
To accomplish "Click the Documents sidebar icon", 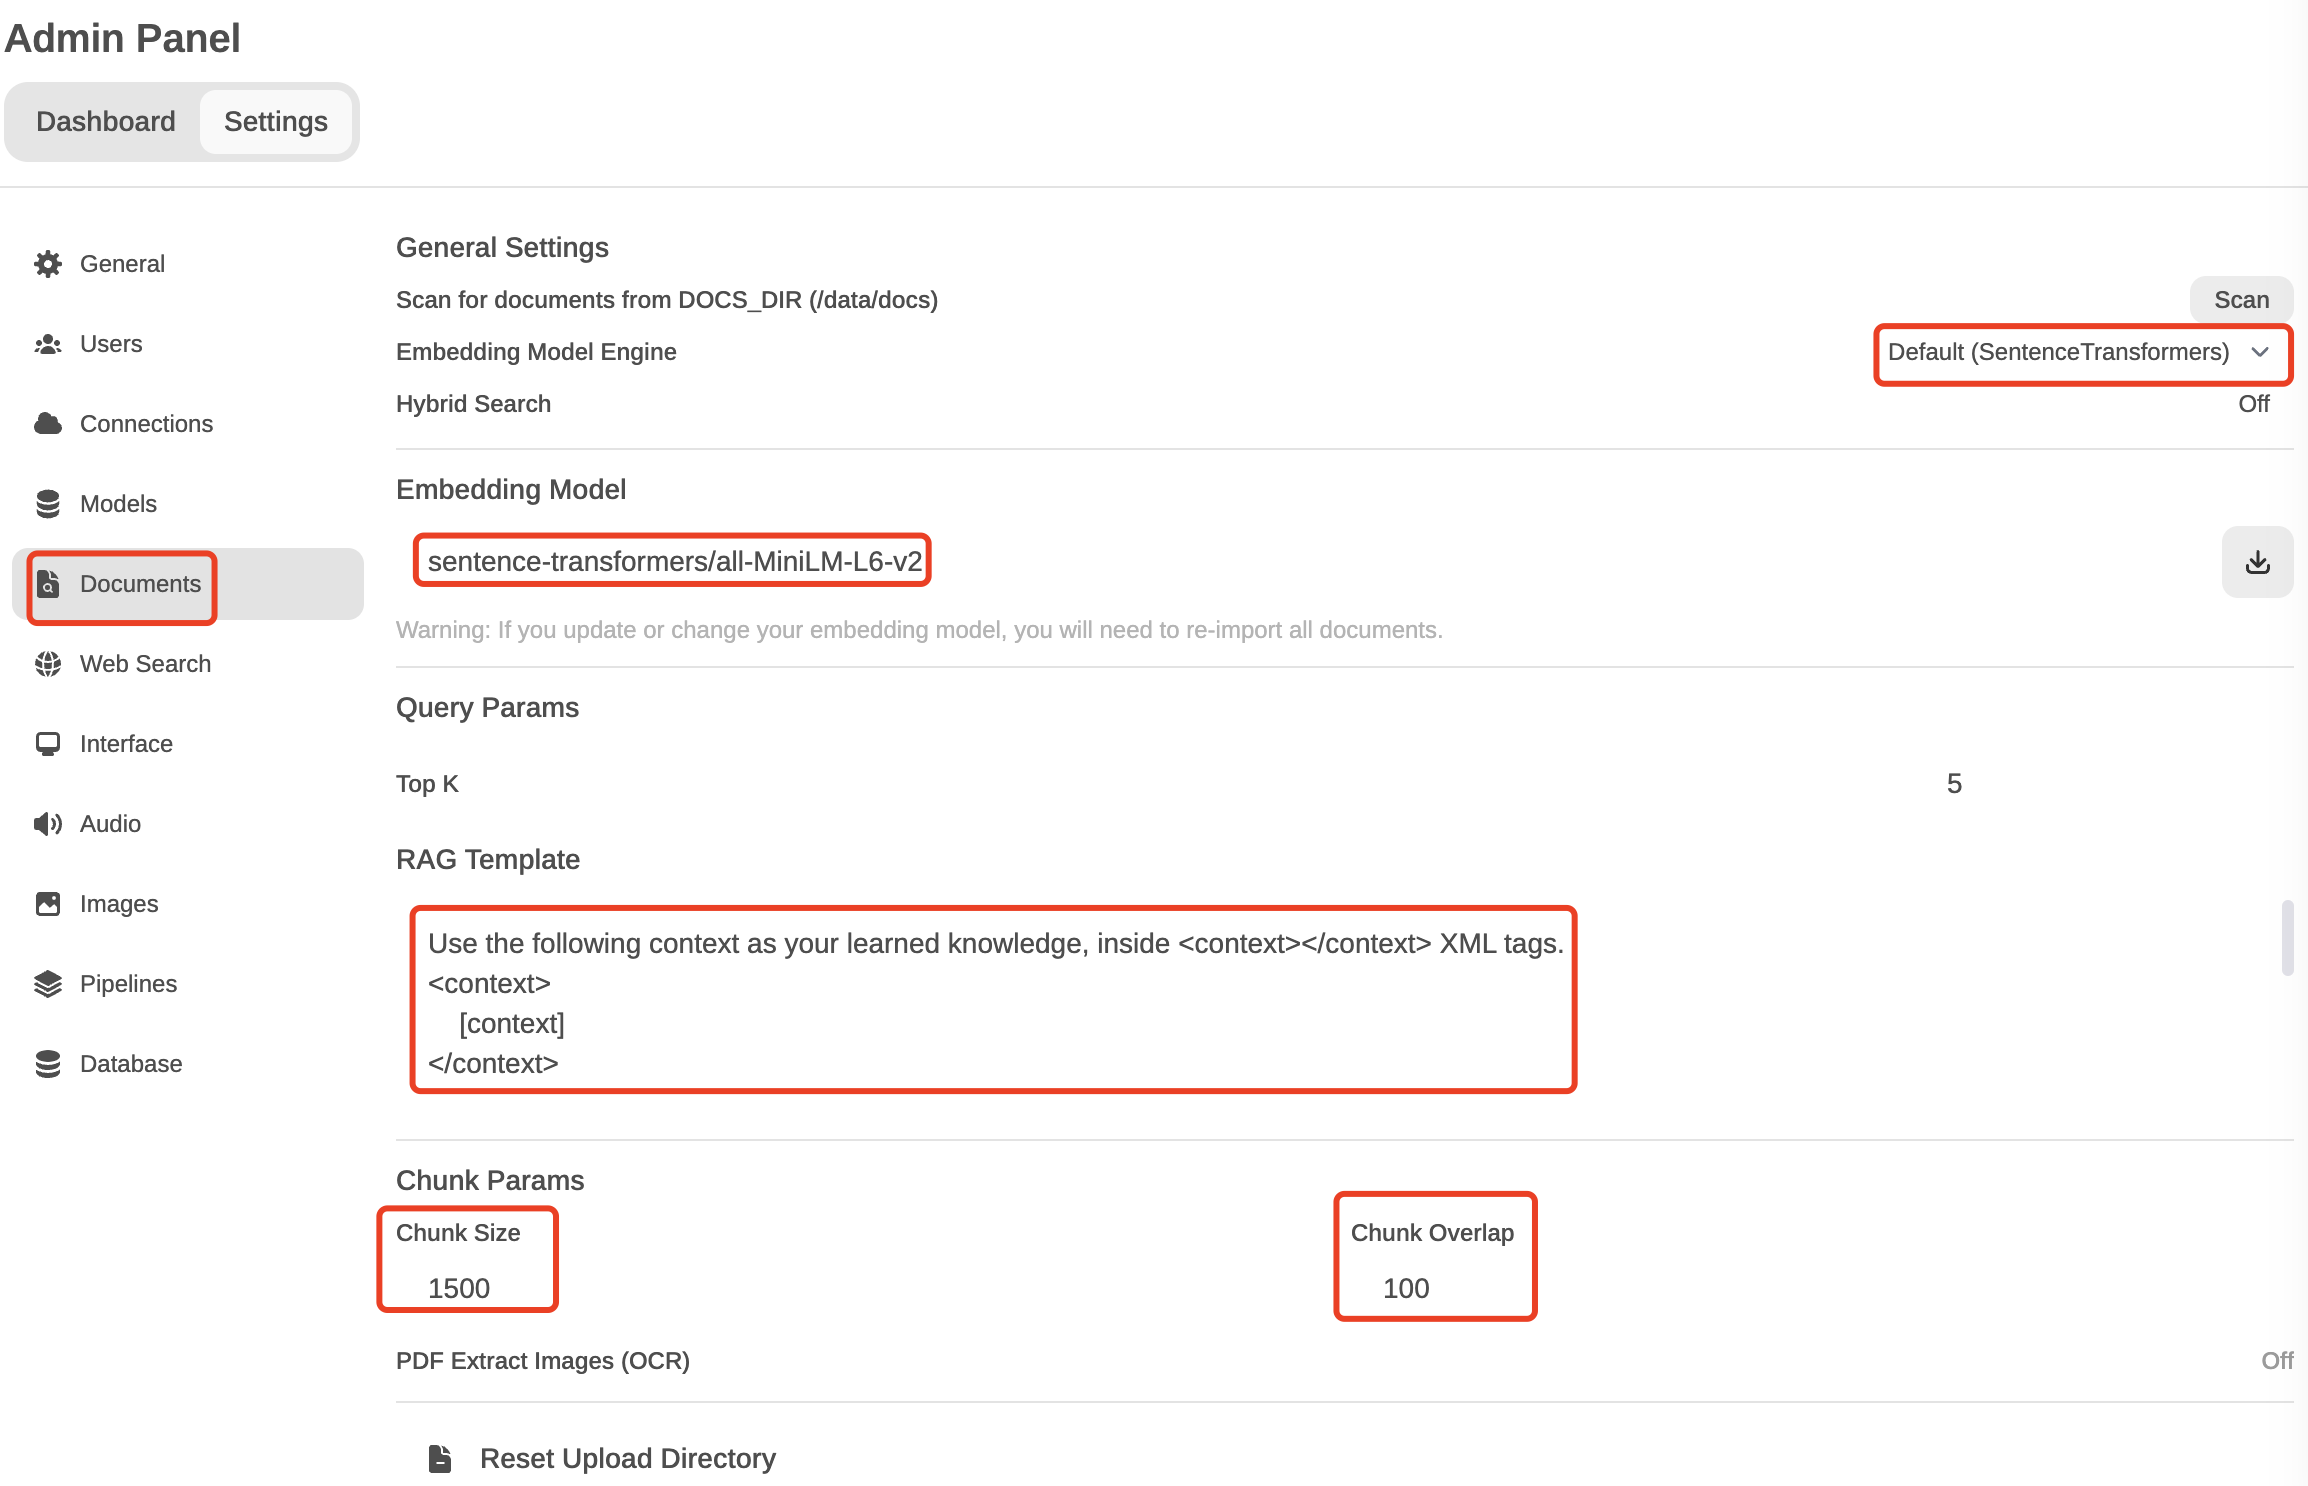I will click(49, 582).
